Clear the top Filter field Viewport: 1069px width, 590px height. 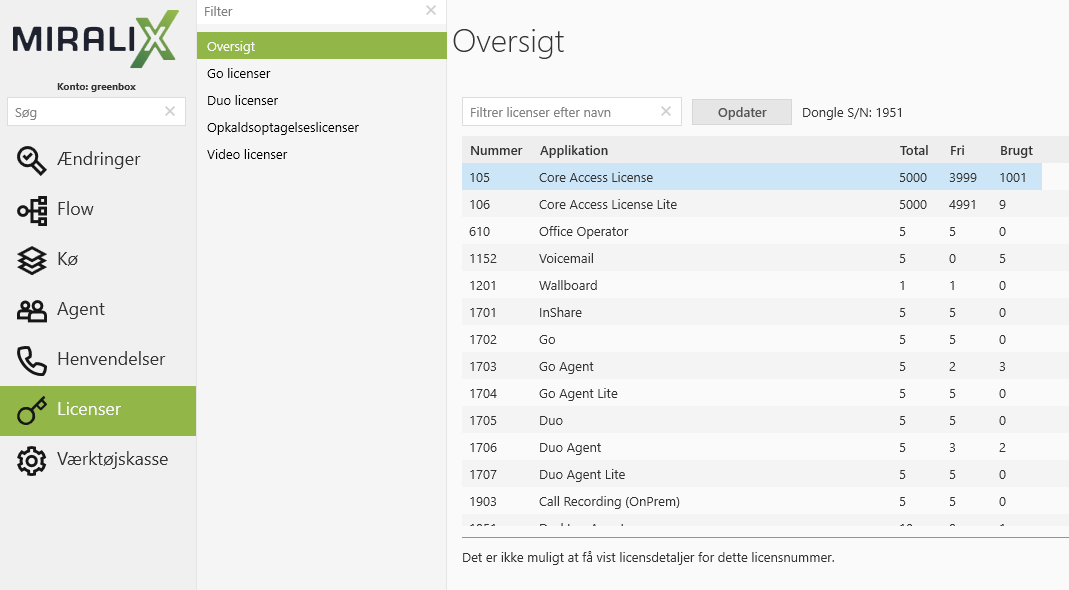click(x=431, y=10)
